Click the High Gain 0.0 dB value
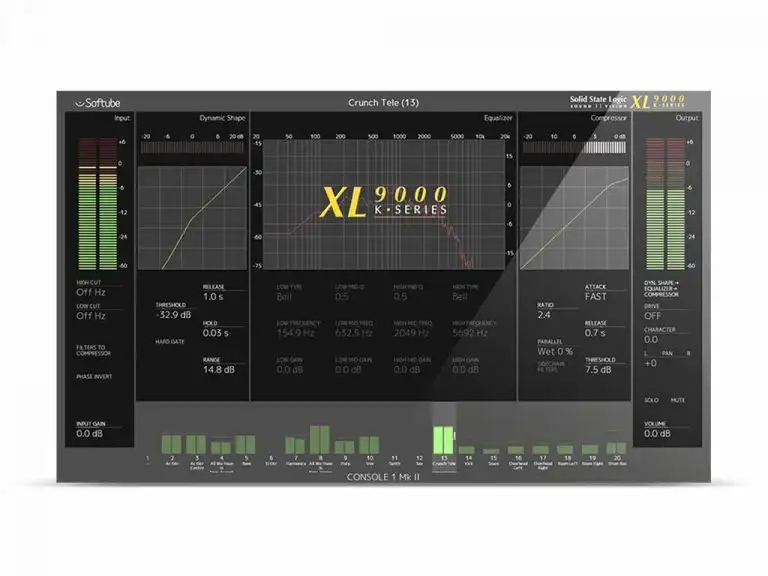768x576 pixels. point(465,370)
